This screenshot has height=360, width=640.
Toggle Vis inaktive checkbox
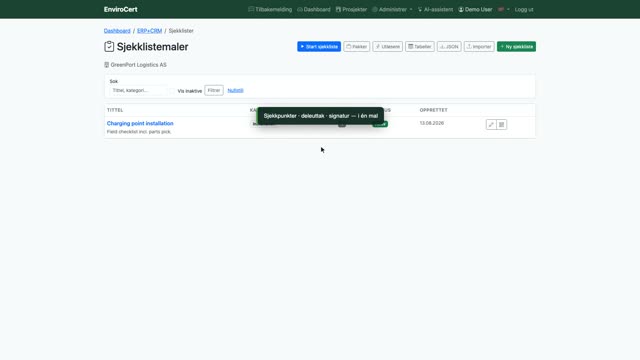[x=172, y=91]
